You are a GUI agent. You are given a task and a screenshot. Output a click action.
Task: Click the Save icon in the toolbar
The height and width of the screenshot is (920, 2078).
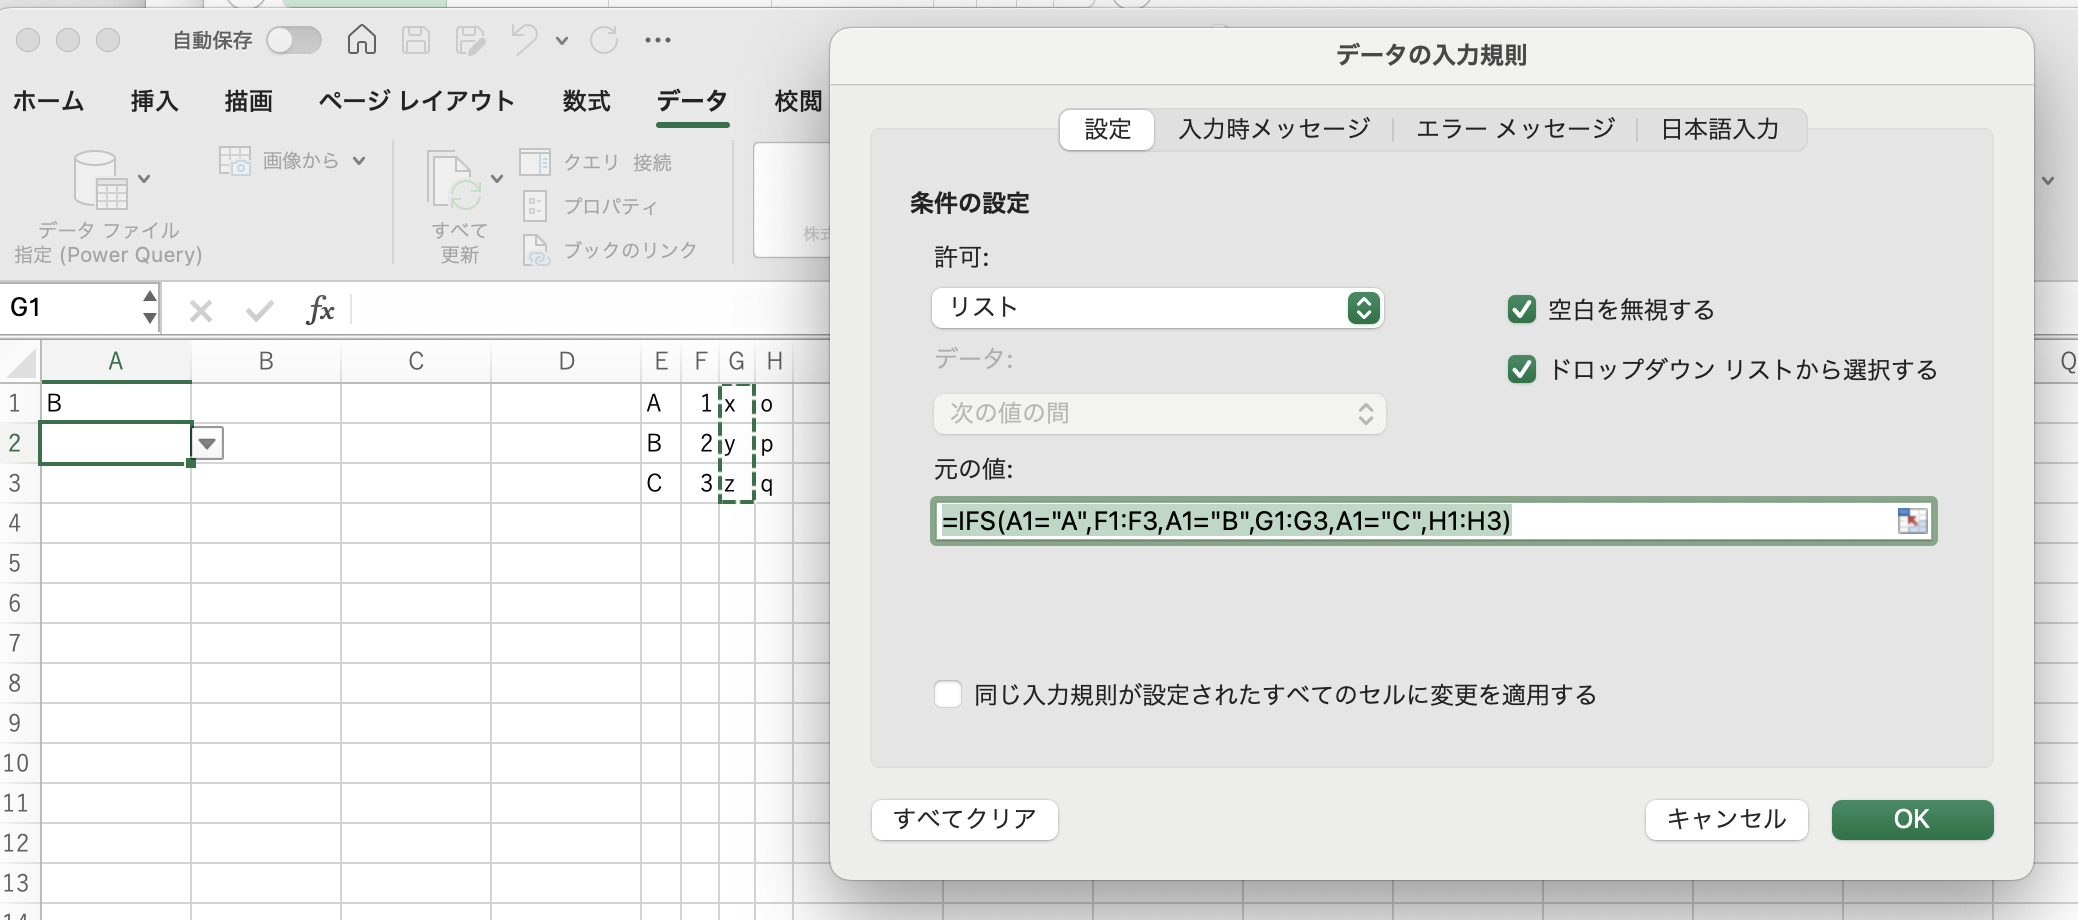[x=416, y=40]
